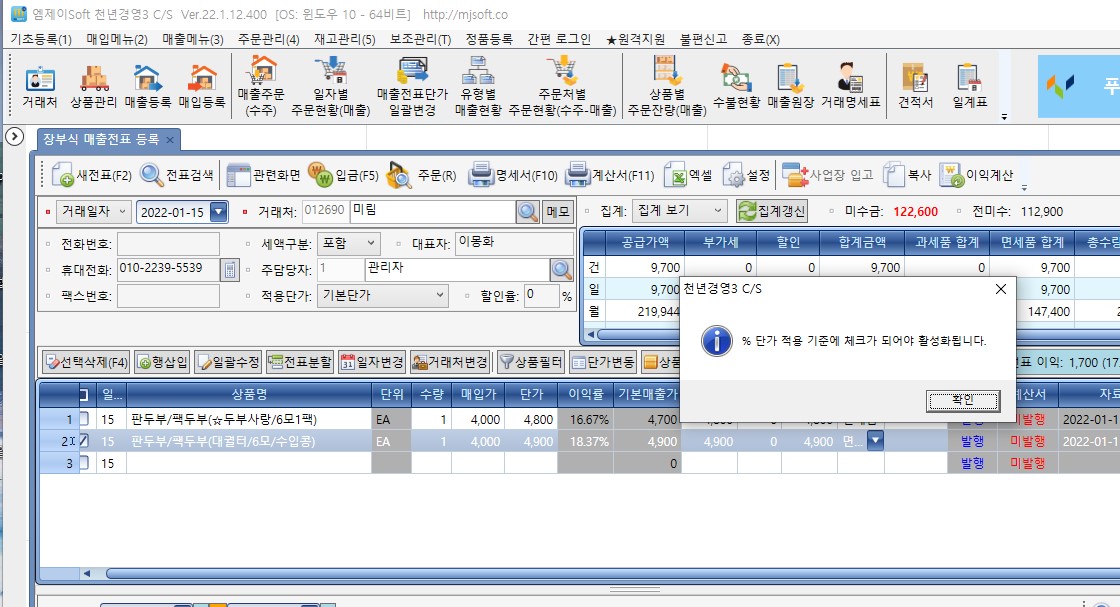
Task: Open 매출메뉴(3) menu
Action: [x=193, y=39]
